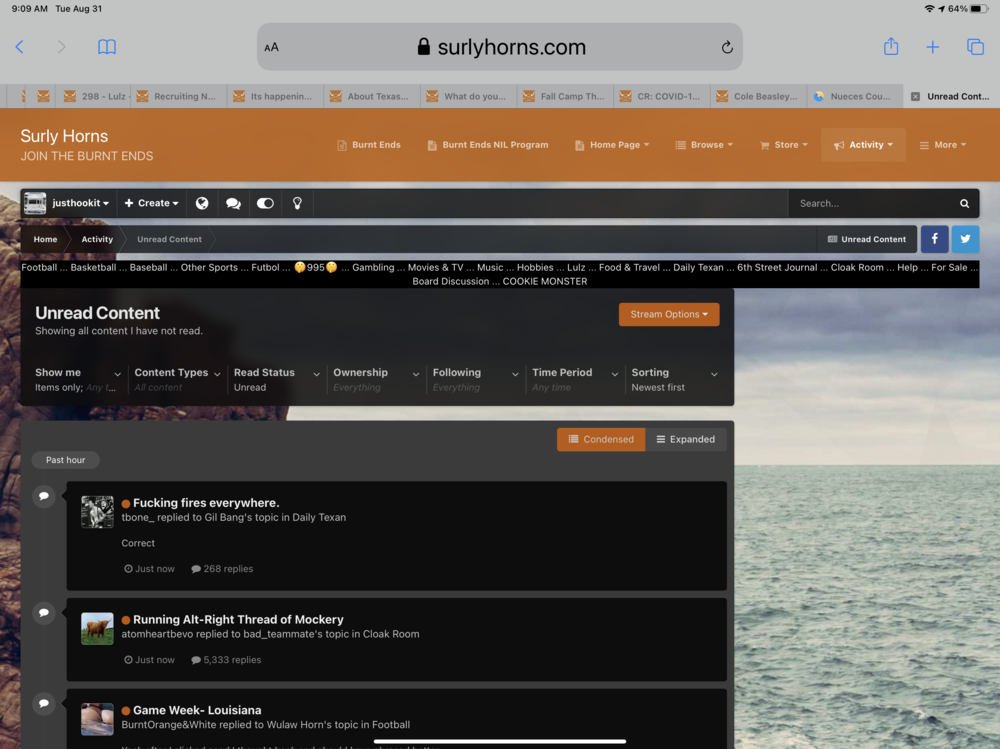Click into the Search field
This screenshot has height=749, width=1000.
868,203
